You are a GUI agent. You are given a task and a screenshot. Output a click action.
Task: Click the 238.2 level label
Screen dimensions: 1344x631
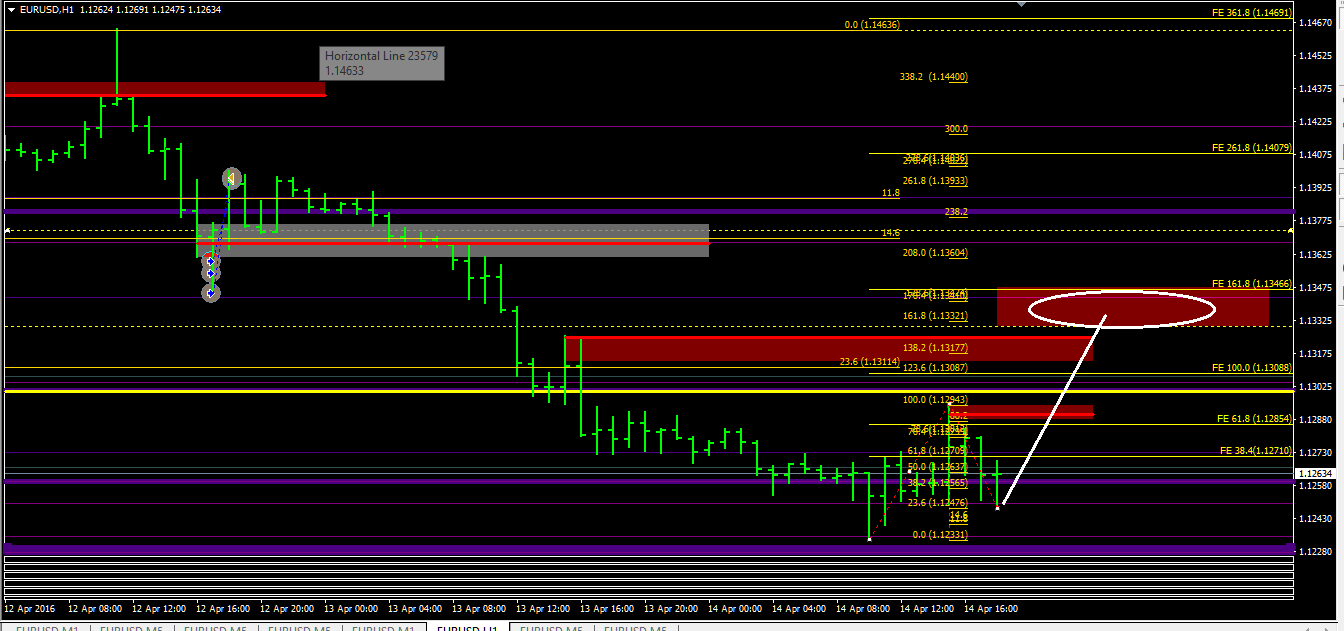point(956,212)
